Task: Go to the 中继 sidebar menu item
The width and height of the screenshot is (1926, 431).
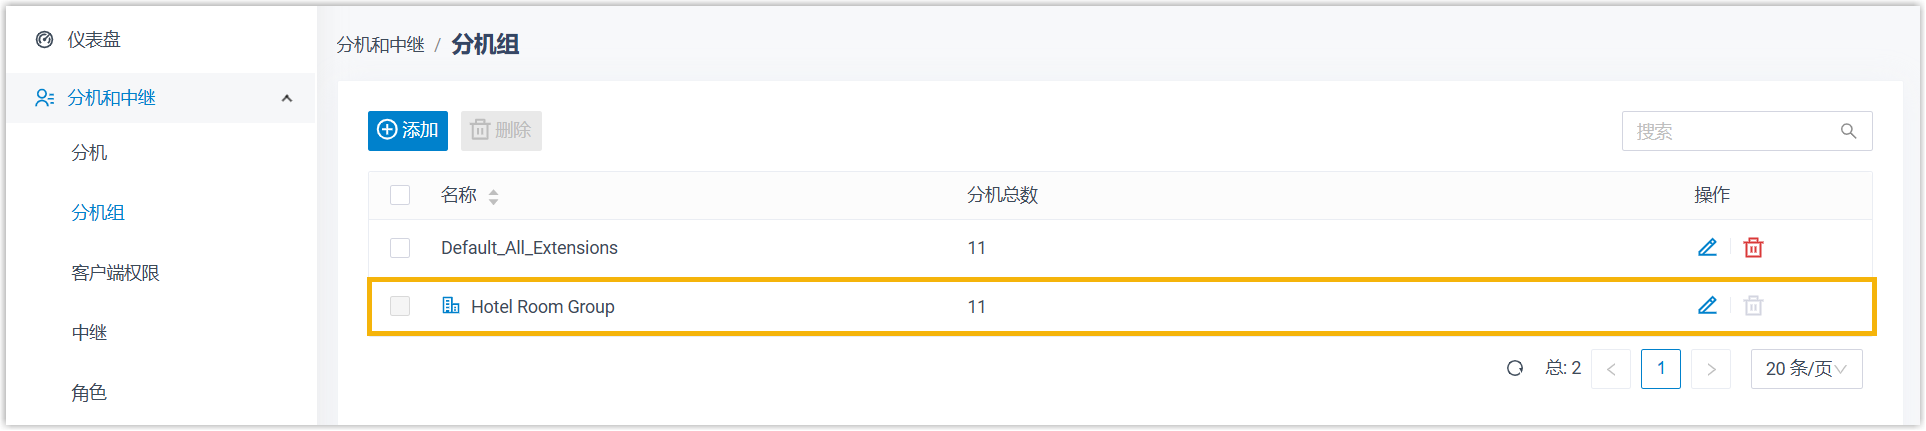Action: 89,333
